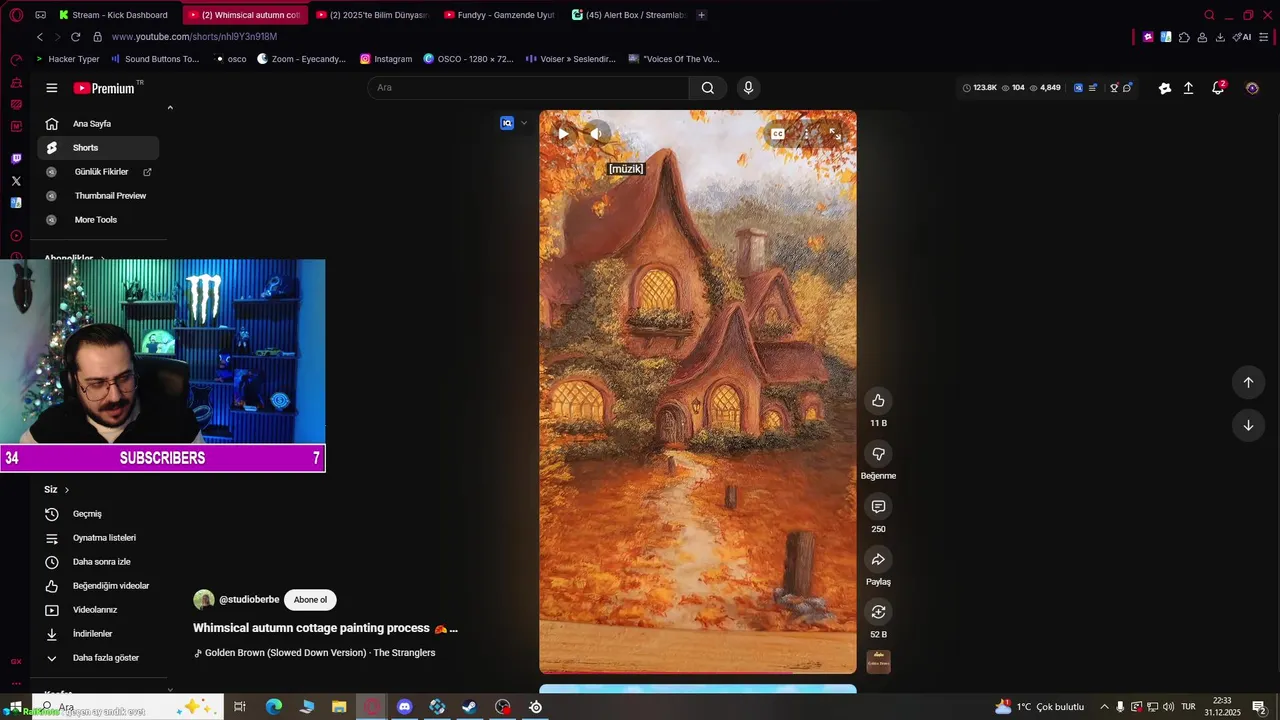
Task: Switch to Alert Box / Streamlabs tab
Action: tap(628, 15)
